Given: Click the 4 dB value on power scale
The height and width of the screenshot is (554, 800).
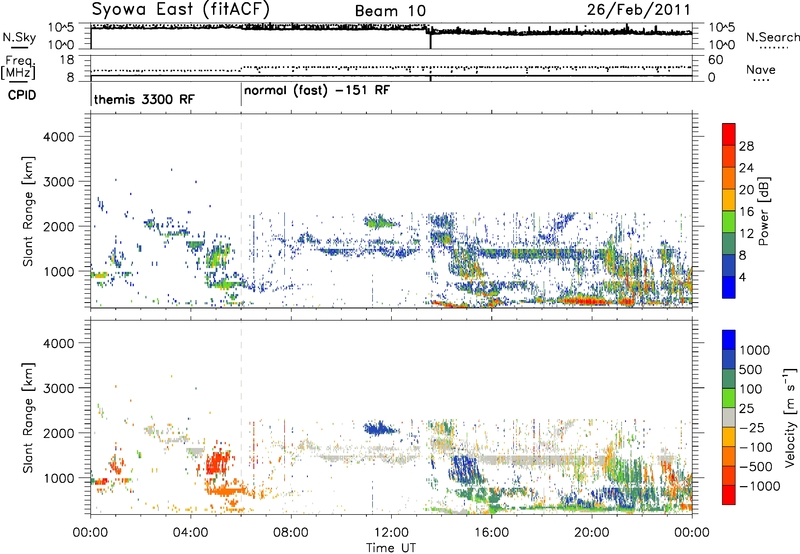Looking at the screenshot, I should tap(742, 278).
